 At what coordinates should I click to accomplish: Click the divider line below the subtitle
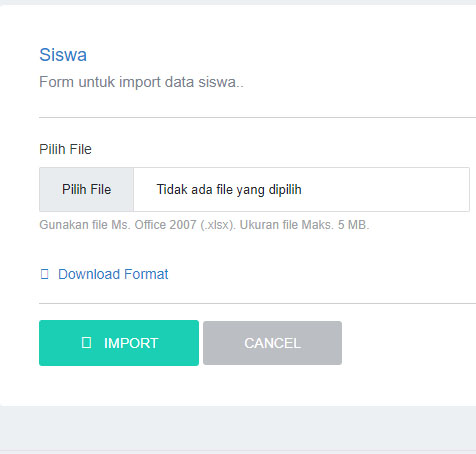(x=257, y=117)
